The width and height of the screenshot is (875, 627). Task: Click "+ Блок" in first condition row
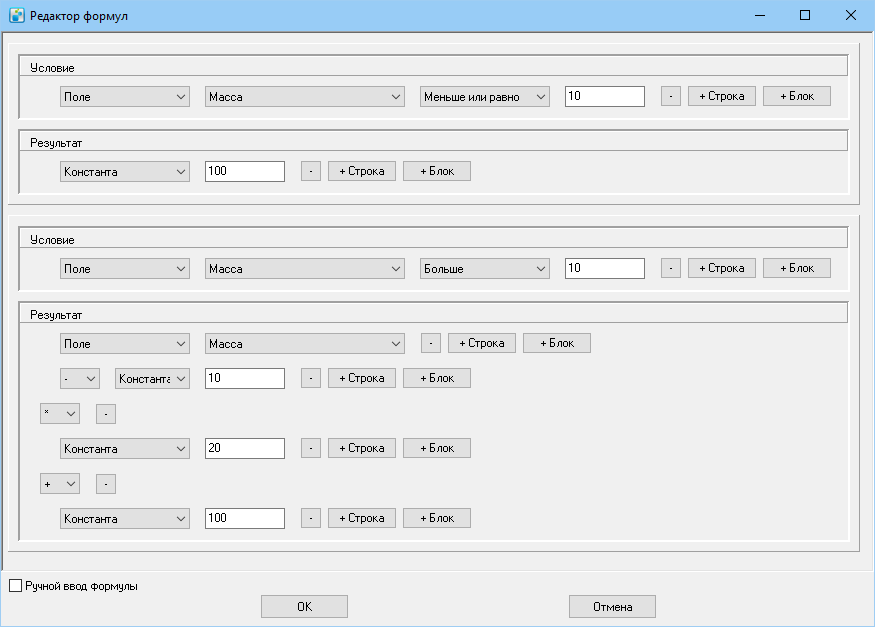pos(797,96)
